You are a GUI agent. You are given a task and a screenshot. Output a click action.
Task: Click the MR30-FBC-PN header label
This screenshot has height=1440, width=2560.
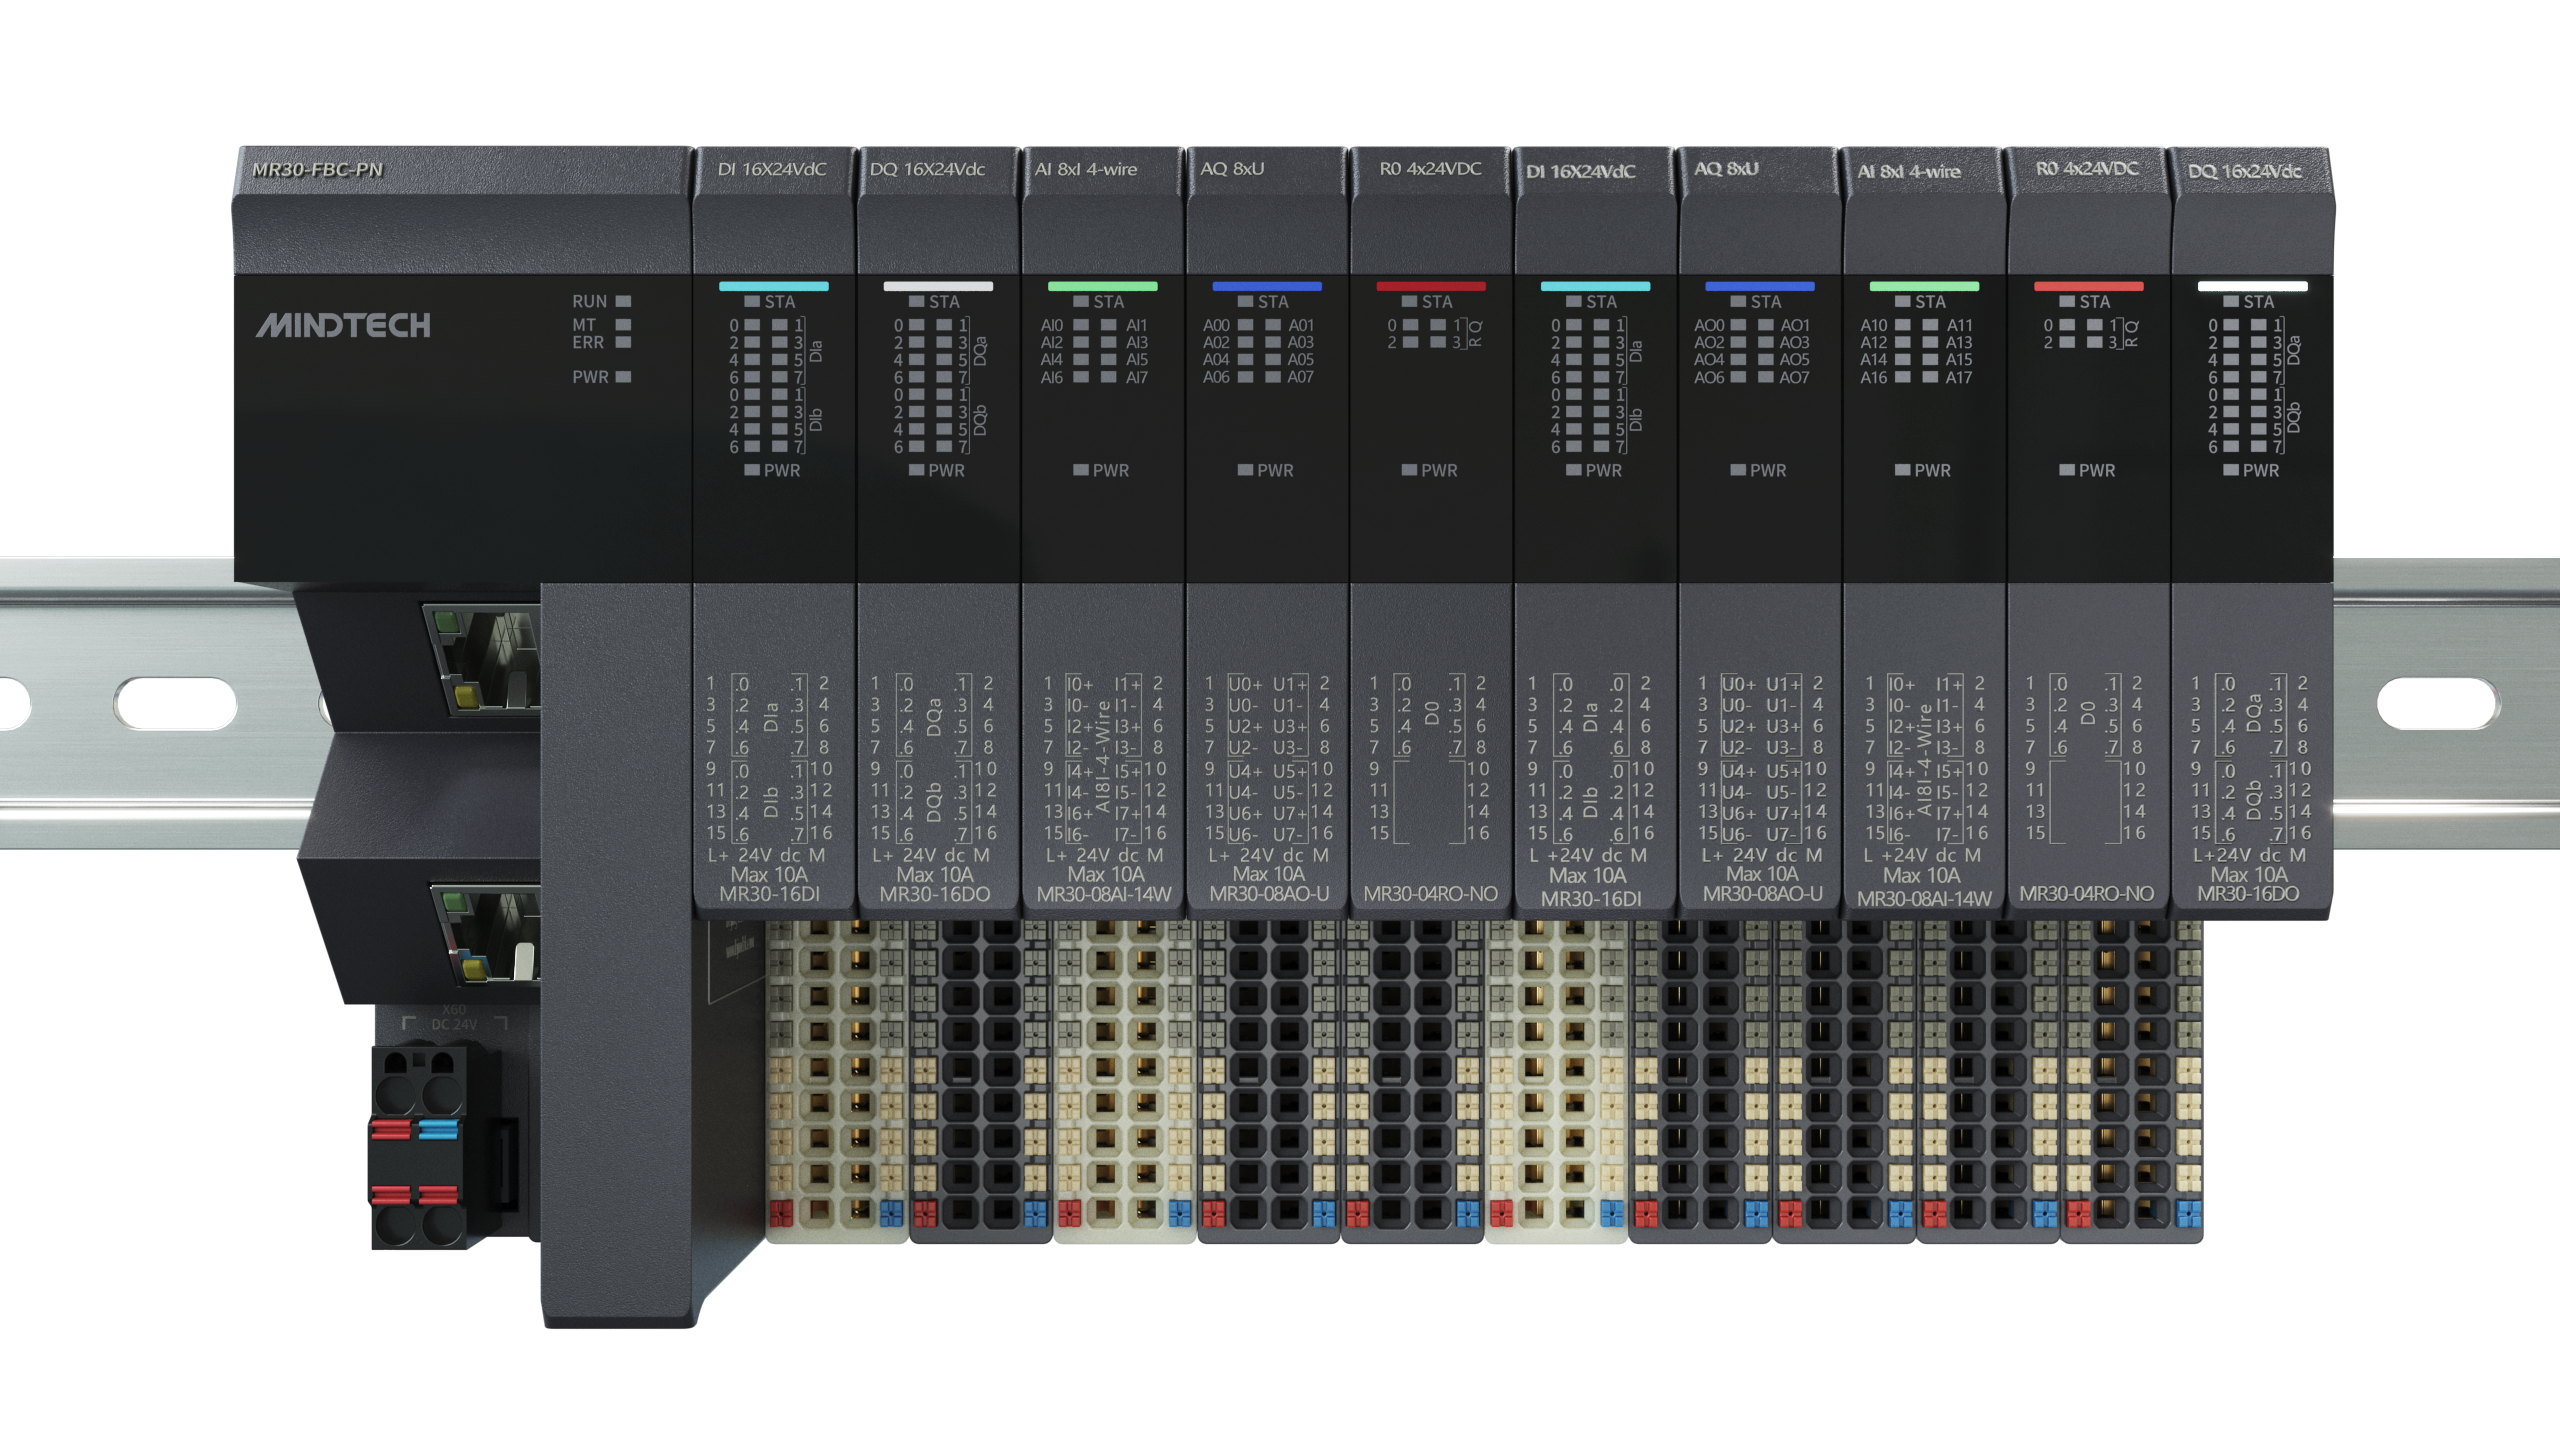pyautogui.click(x=317, y=170)
